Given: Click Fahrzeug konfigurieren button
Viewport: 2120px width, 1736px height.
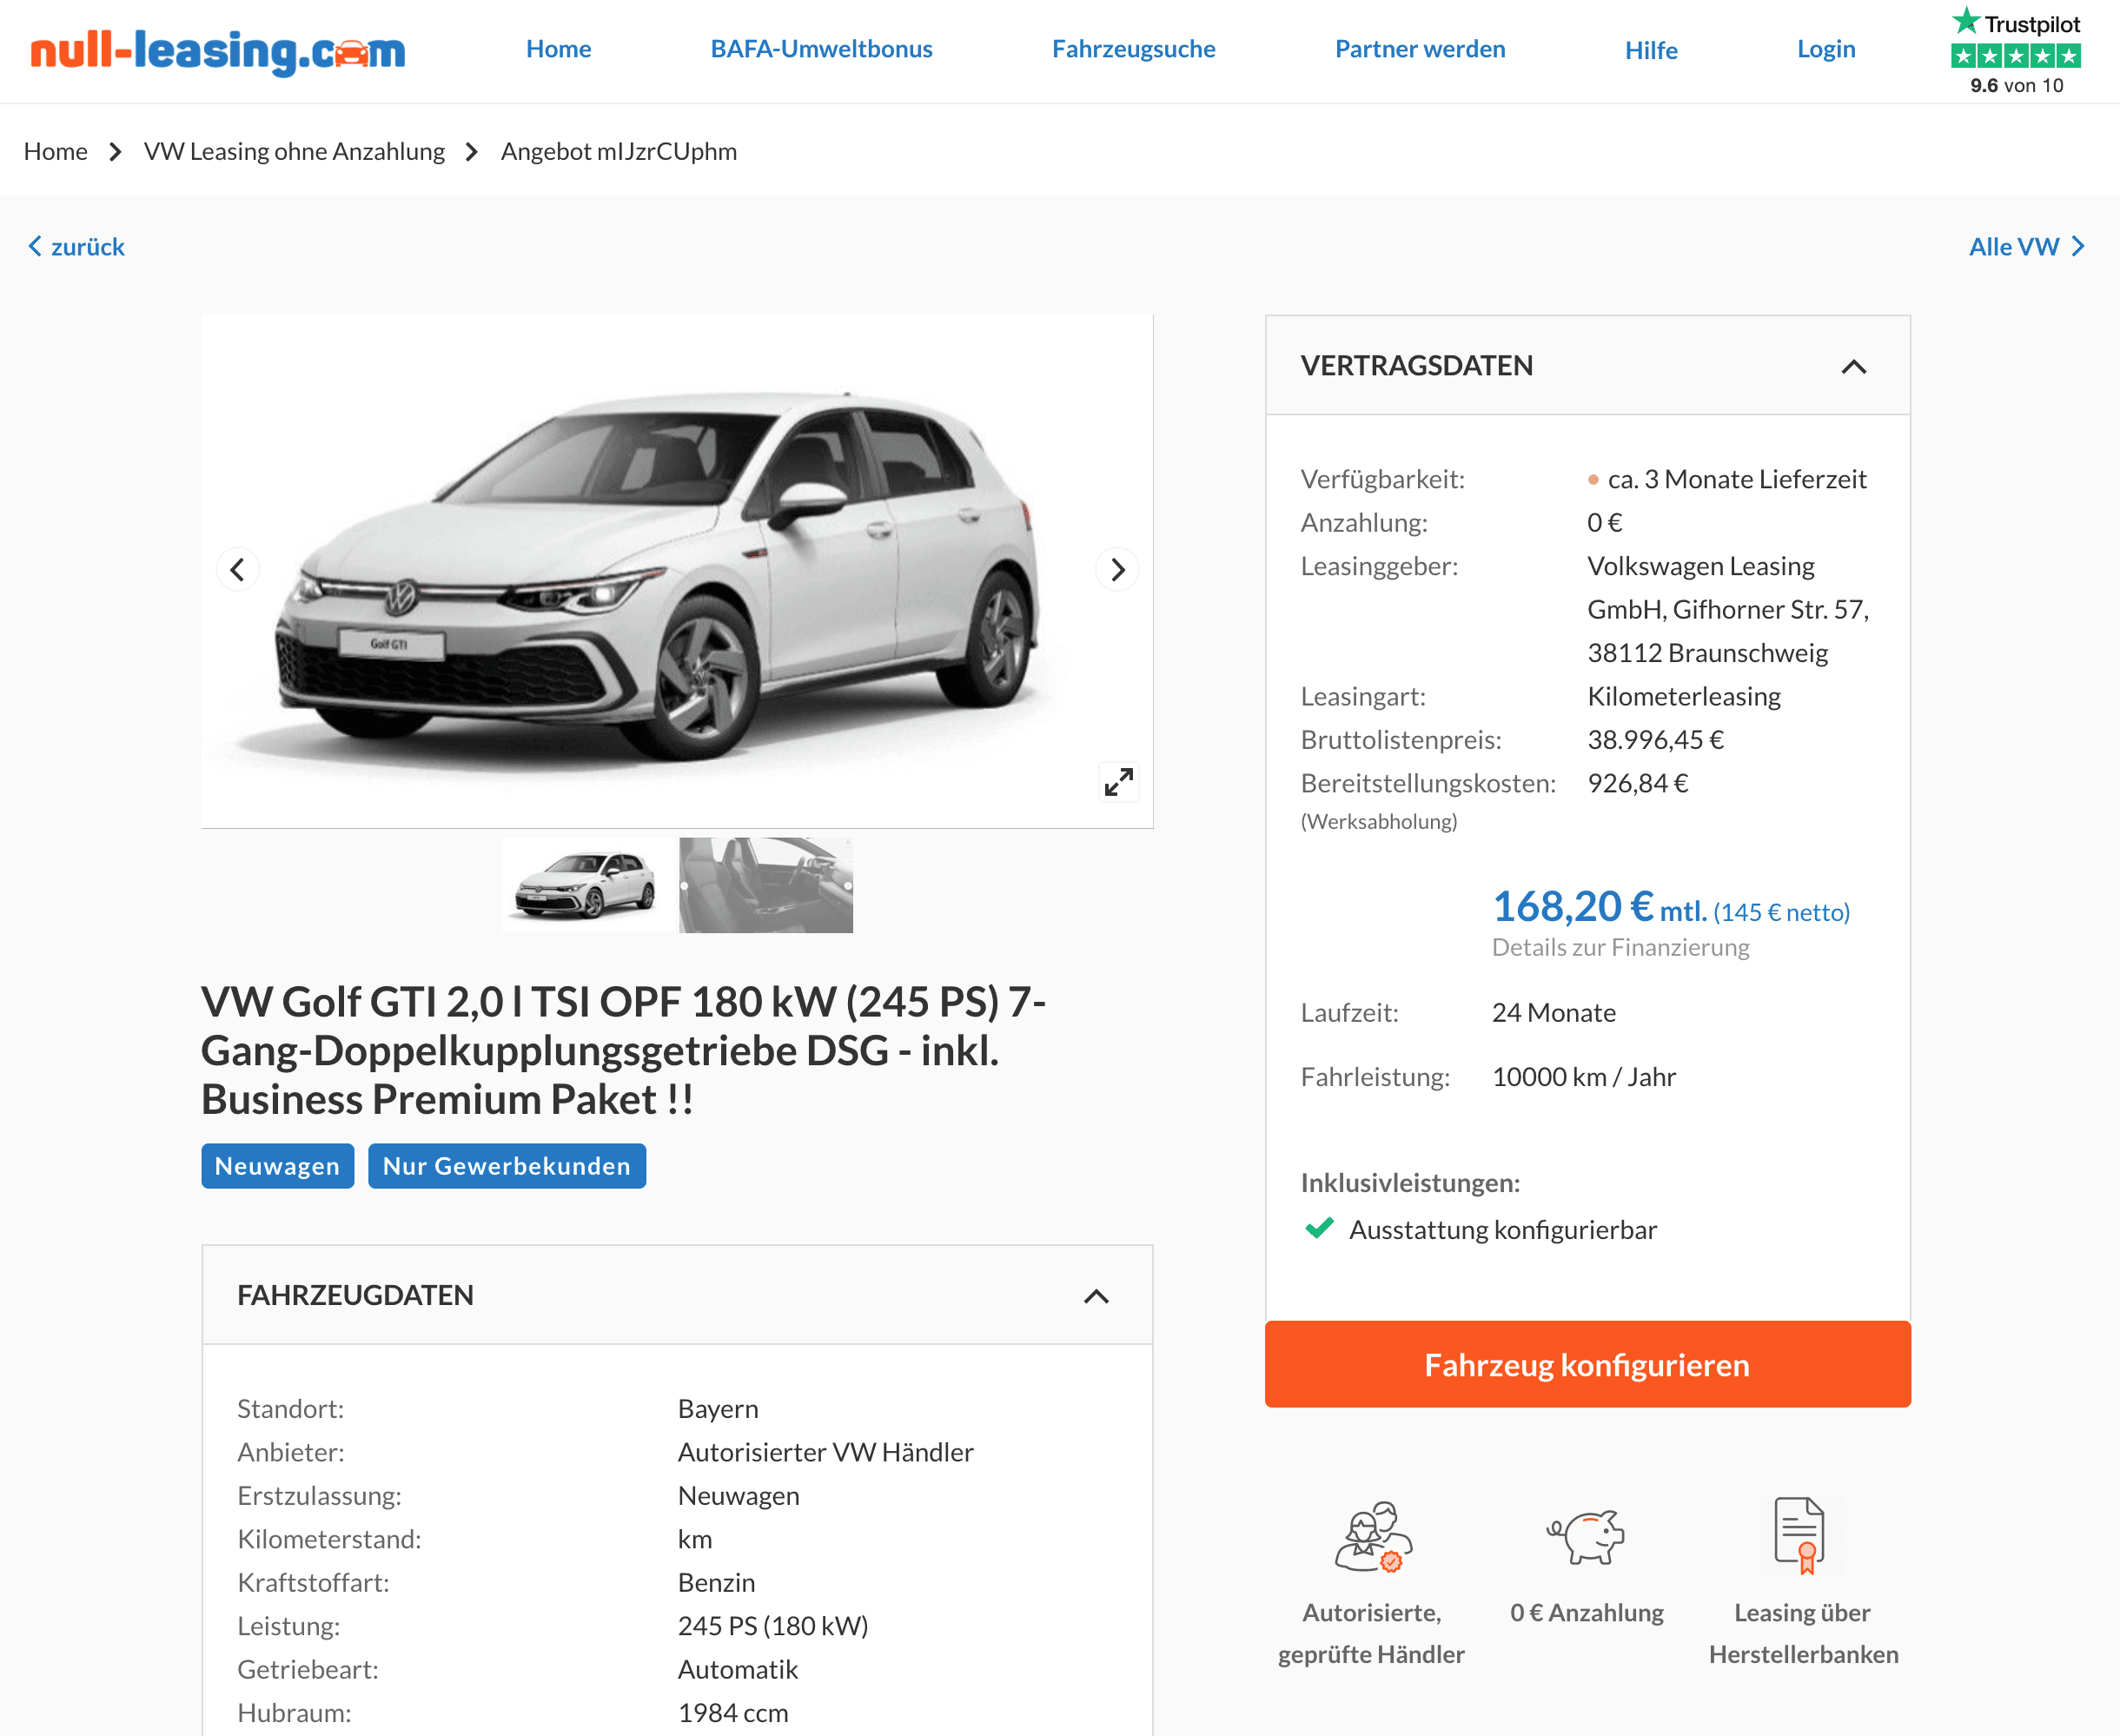Looking at the screenshot, I should click(1587, 1365).
